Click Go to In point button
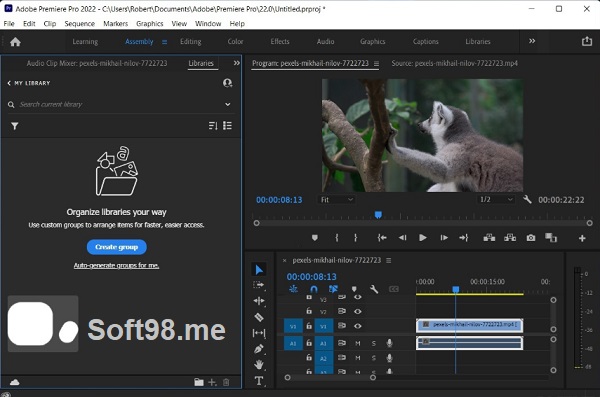The image size is (600, 397). point(382,238)
